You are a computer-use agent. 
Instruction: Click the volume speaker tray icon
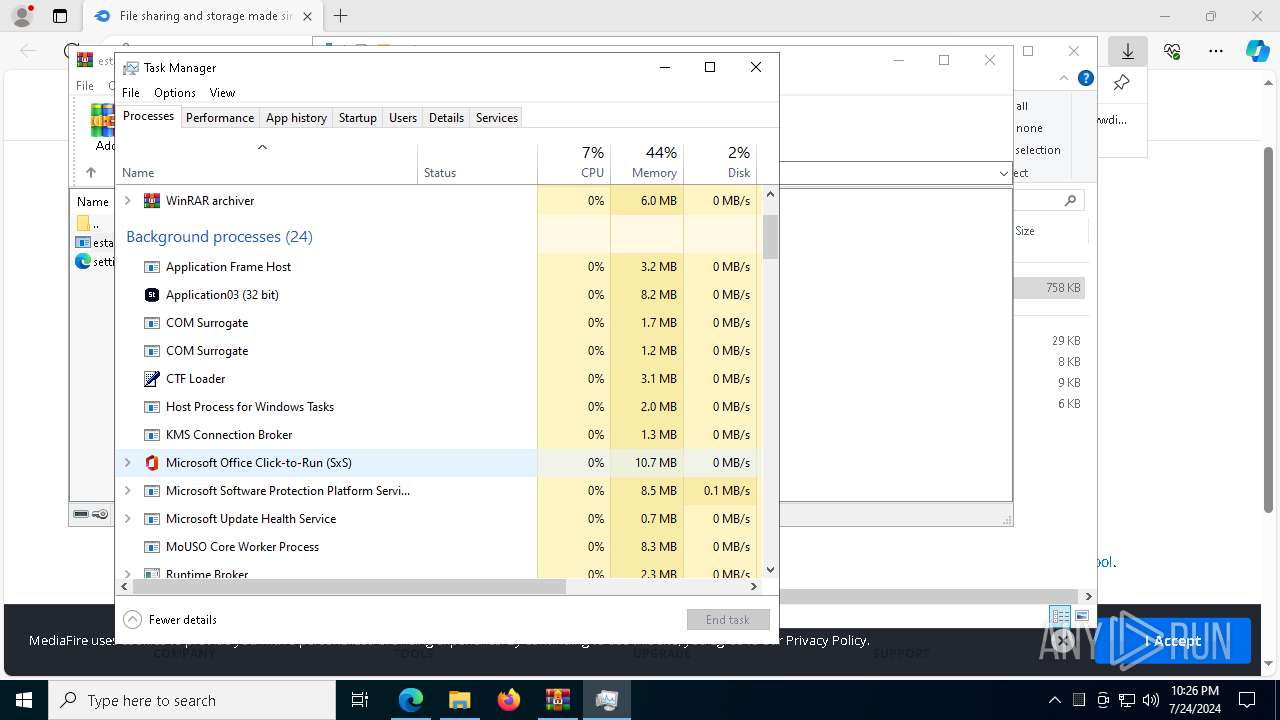(1151, 700)
